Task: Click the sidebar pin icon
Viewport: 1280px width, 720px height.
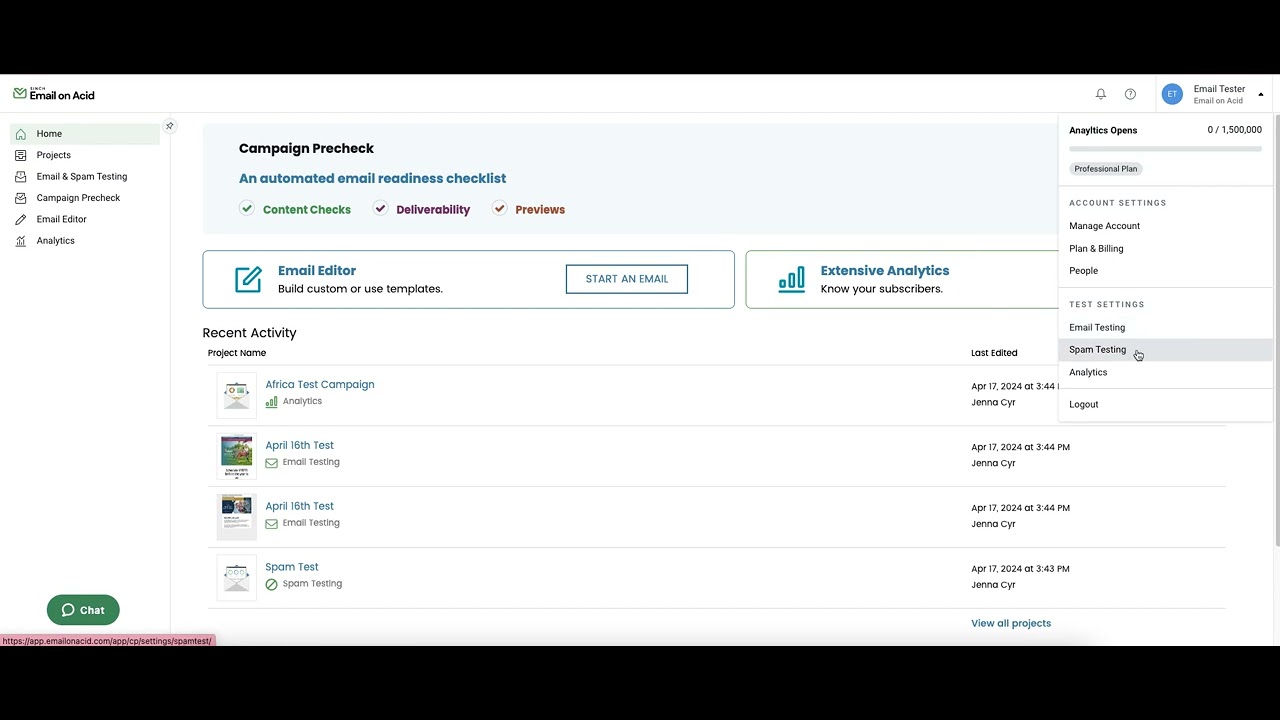Action: coord(170,126)
